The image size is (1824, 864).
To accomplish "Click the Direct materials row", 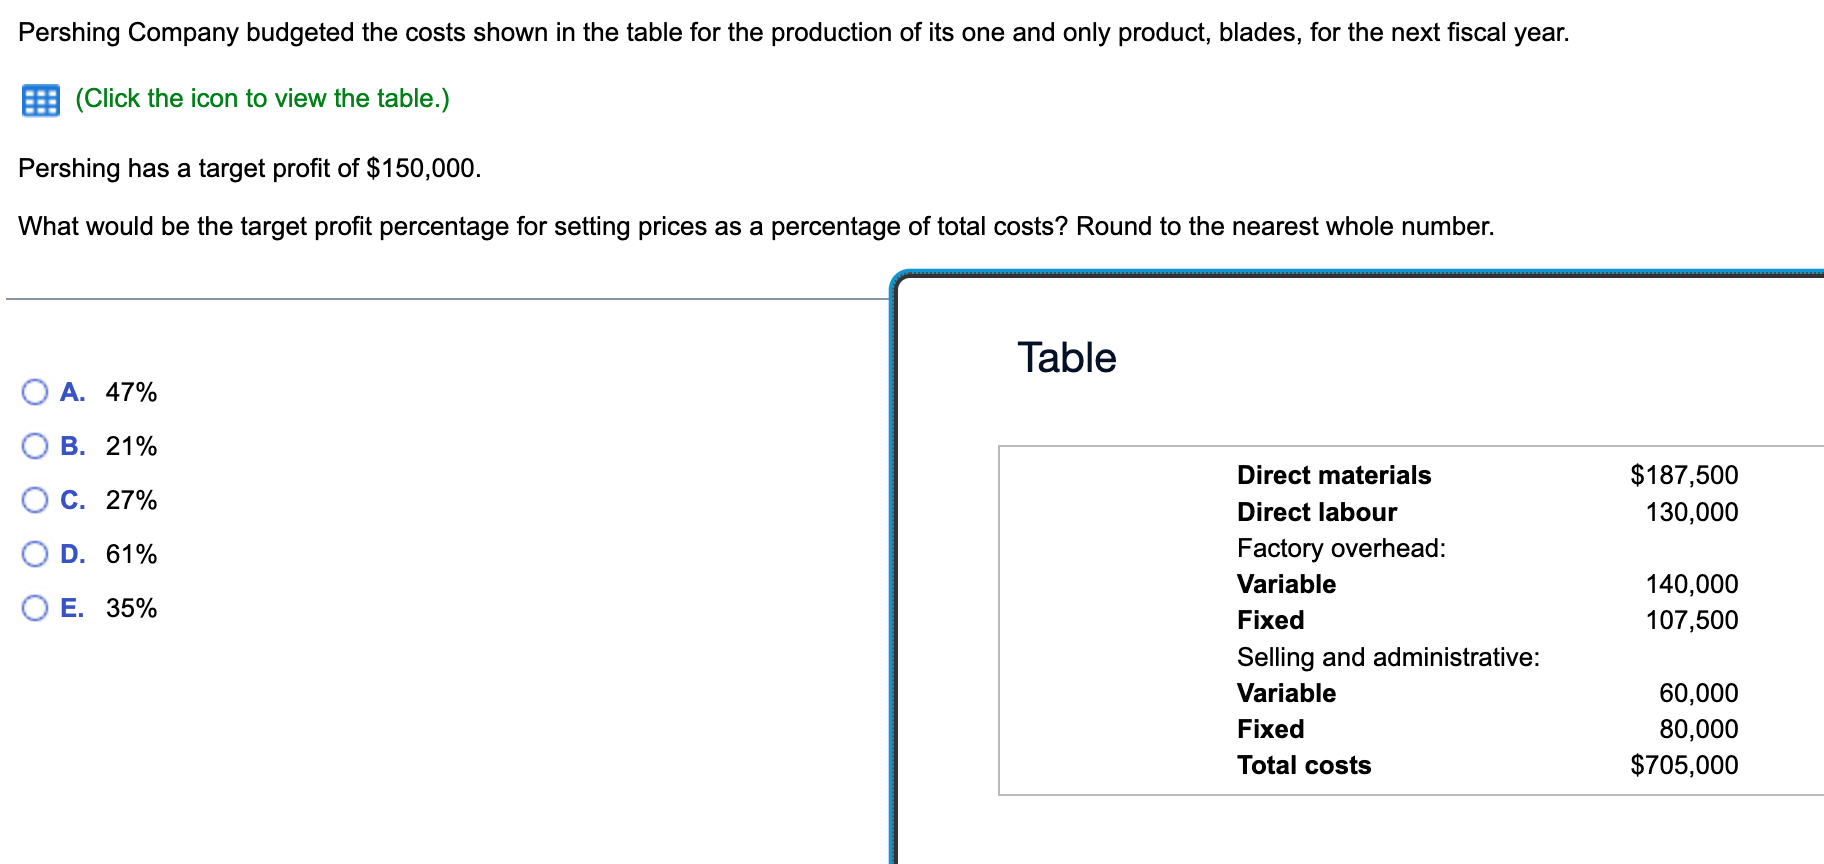I will point(1334,476).
